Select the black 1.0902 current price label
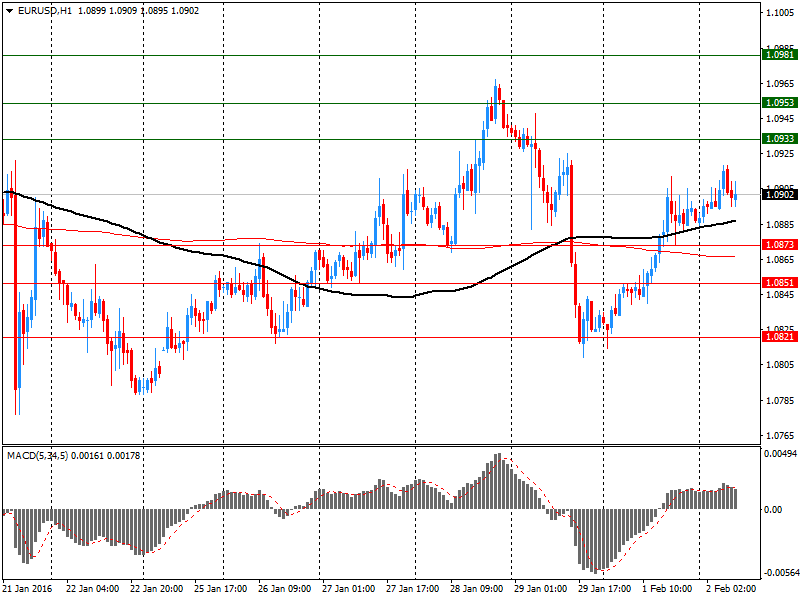The height and width of the screenshot is (600, 800). coord(780,194)
